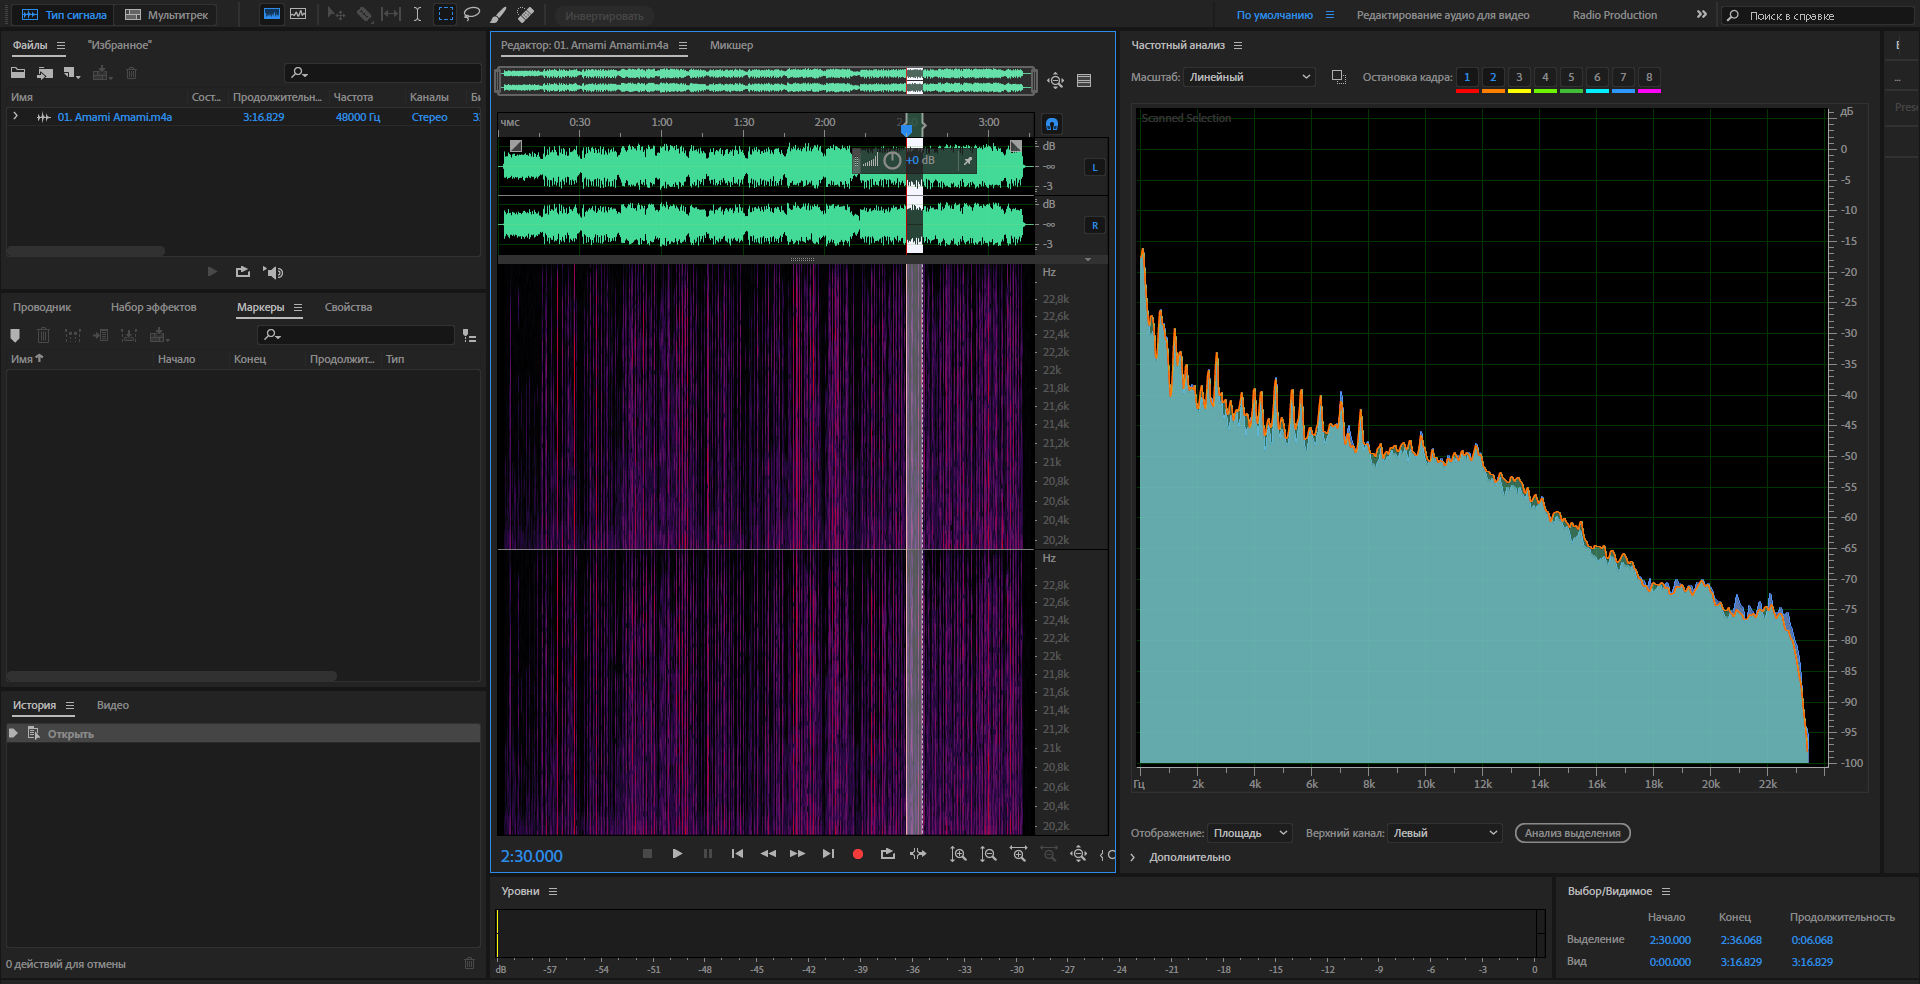Open the Масштаб dropdown set to Линейный

click(x=1249, y=77)
